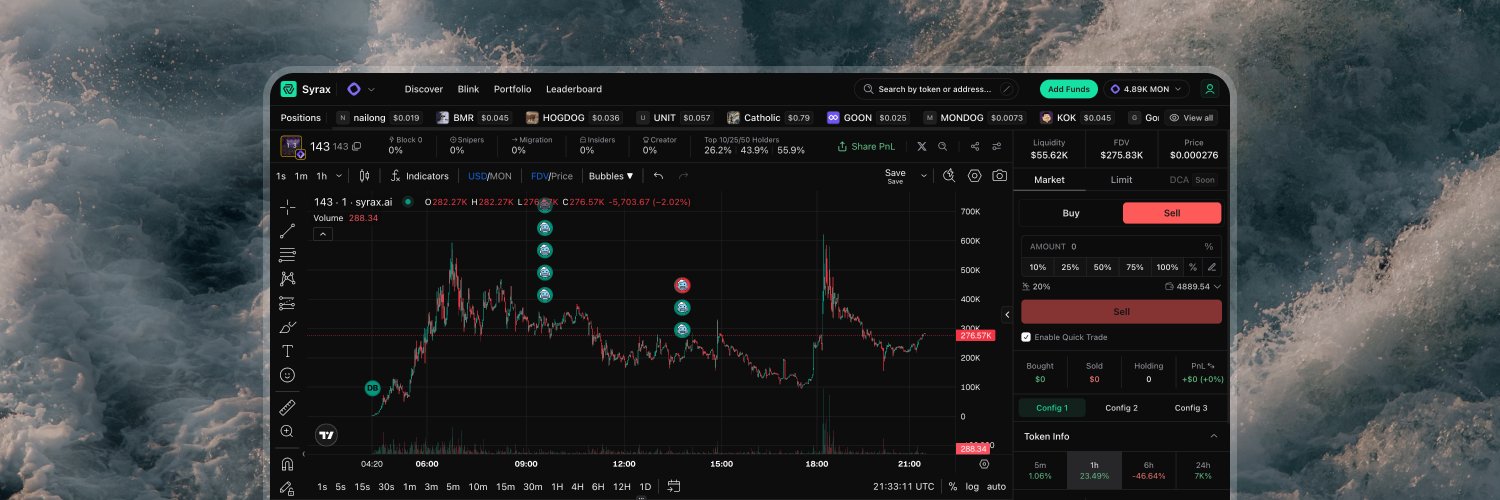Open chart settings hexagon icon
1500x500 pixels.
(x=975, y=176)
